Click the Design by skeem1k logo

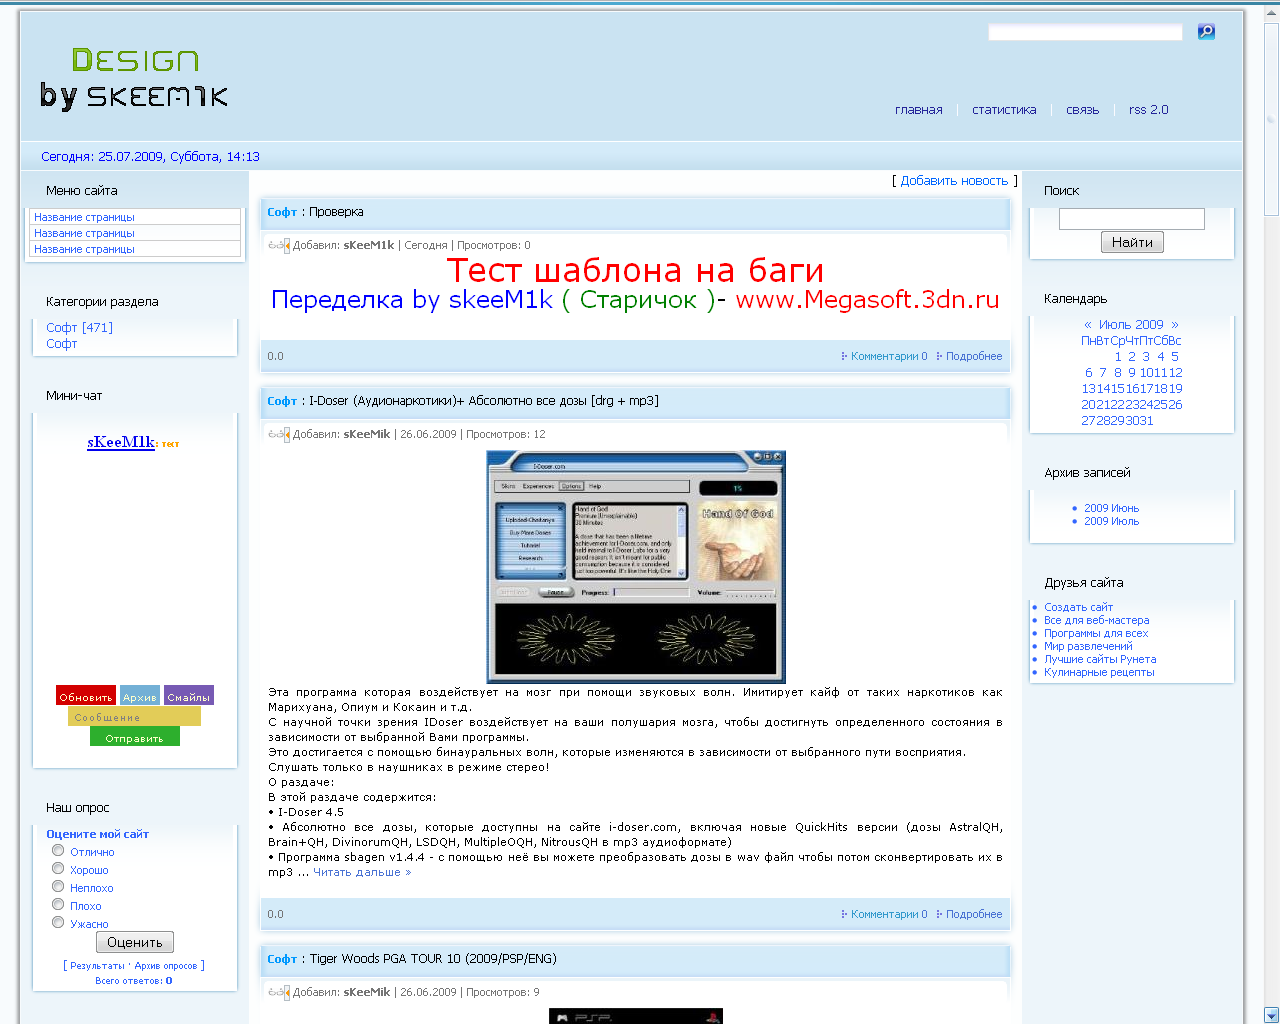134,78
